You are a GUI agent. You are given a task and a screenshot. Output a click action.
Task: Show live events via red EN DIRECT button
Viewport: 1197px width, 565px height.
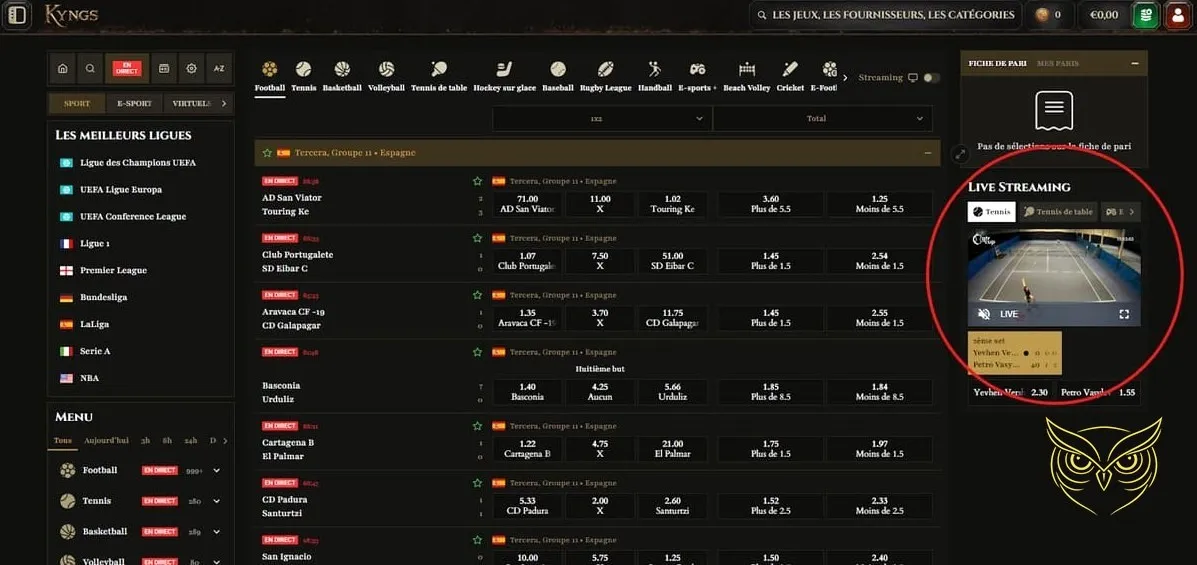pos(127,69)
